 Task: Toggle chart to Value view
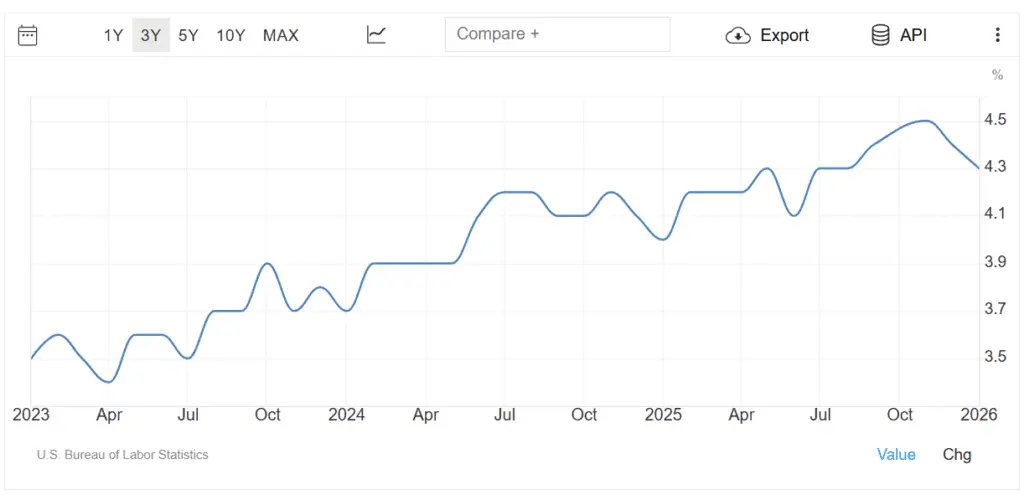[896, 454]
